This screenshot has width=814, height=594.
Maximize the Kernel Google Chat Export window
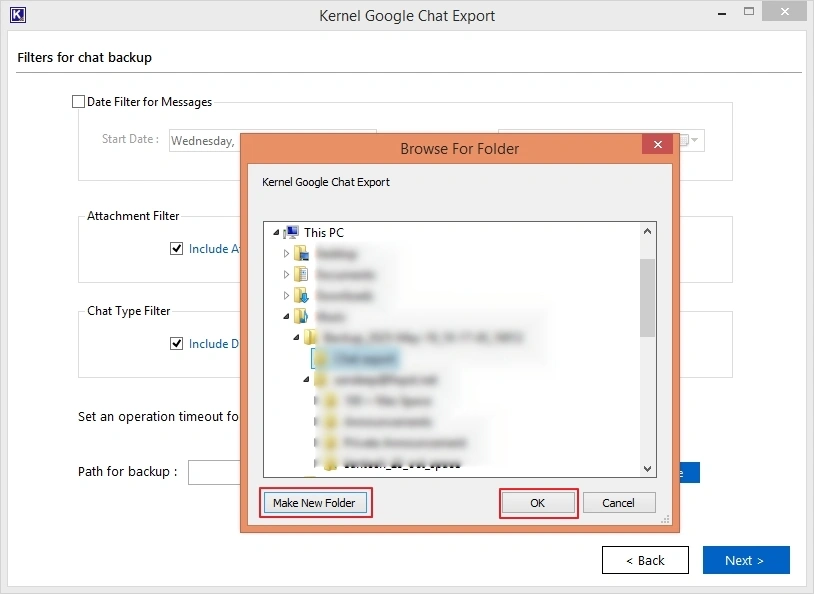pos(749,12)
